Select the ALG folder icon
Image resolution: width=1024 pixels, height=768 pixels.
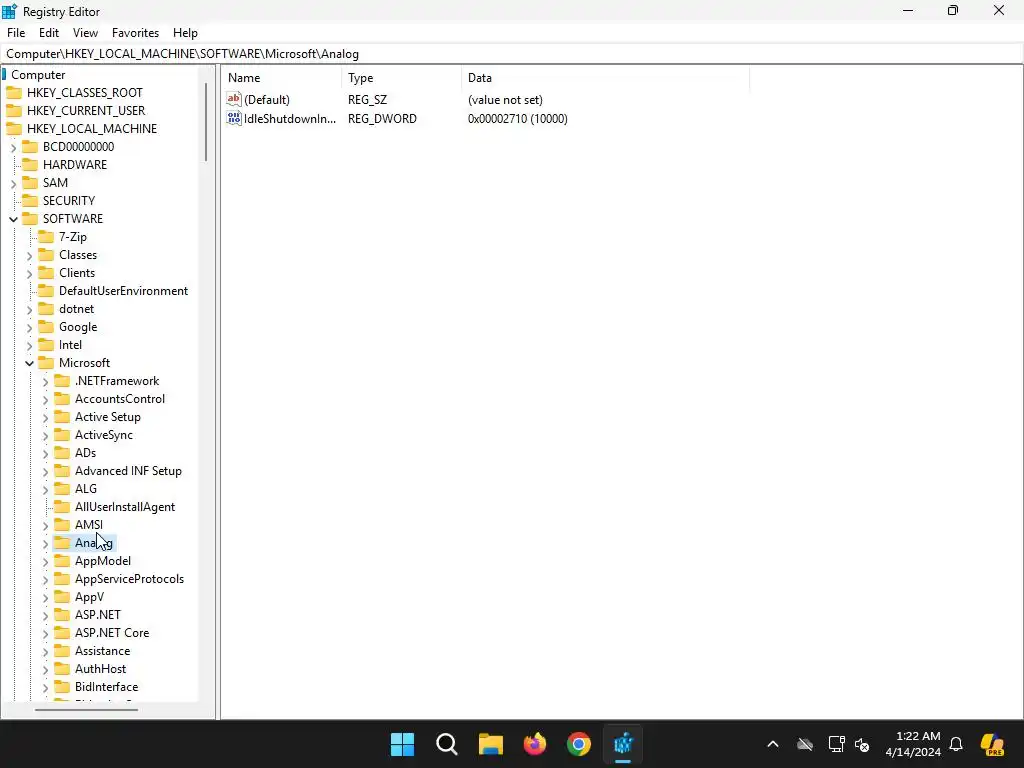click(62, 488)
